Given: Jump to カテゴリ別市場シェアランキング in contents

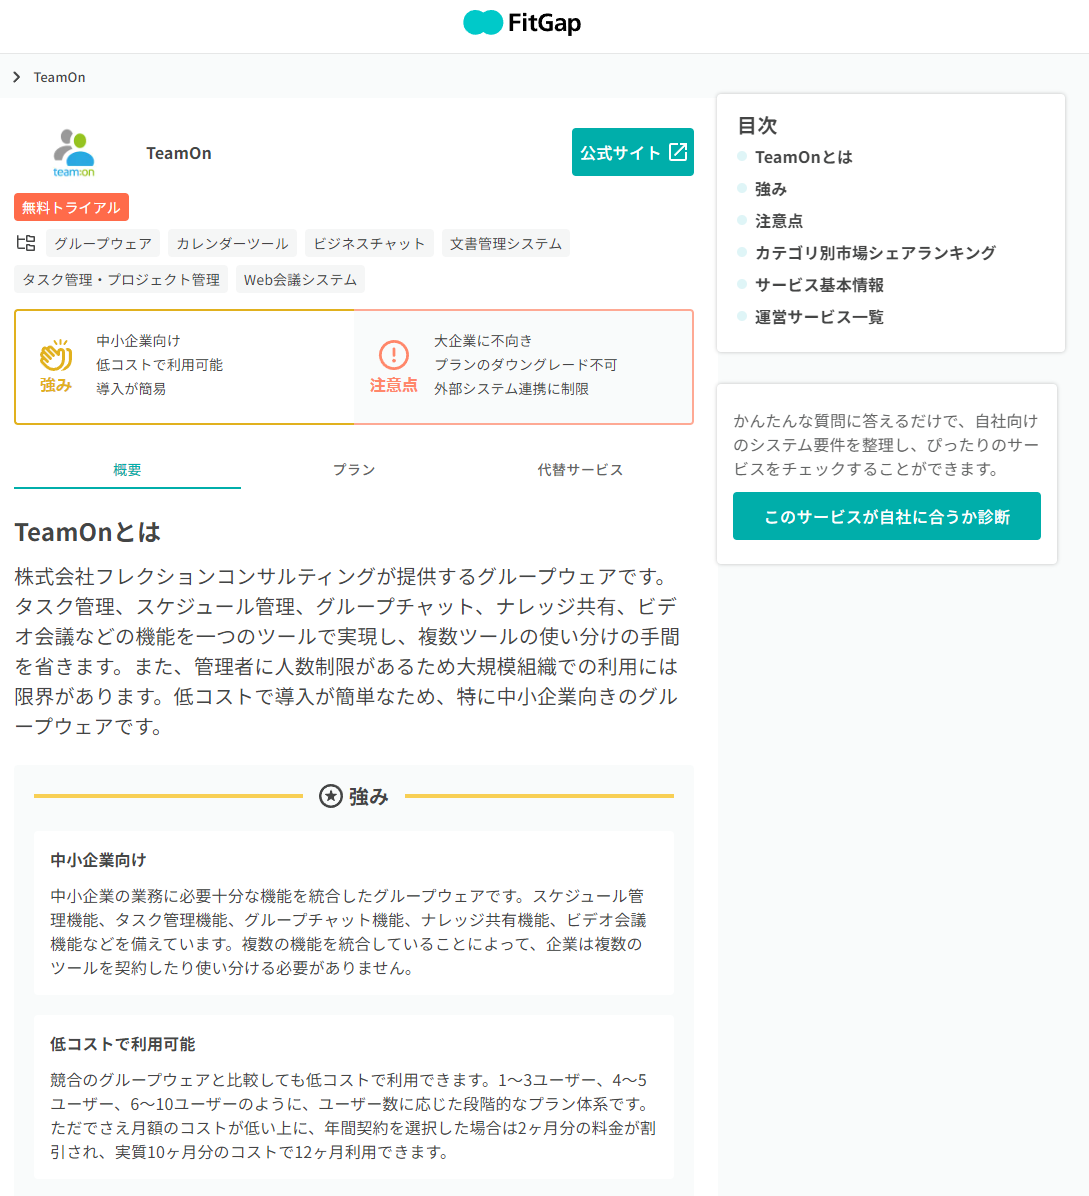Looking at the screenshot, I should [x=875, y=253].
